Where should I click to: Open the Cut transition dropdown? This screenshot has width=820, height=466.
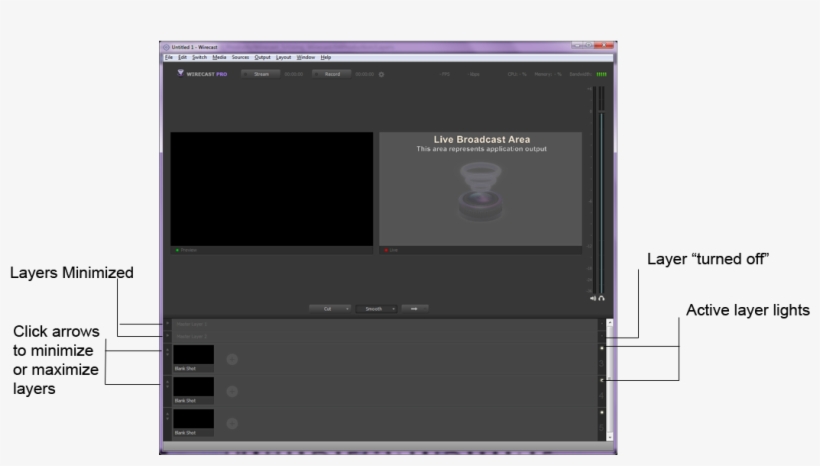click(330, 308)
